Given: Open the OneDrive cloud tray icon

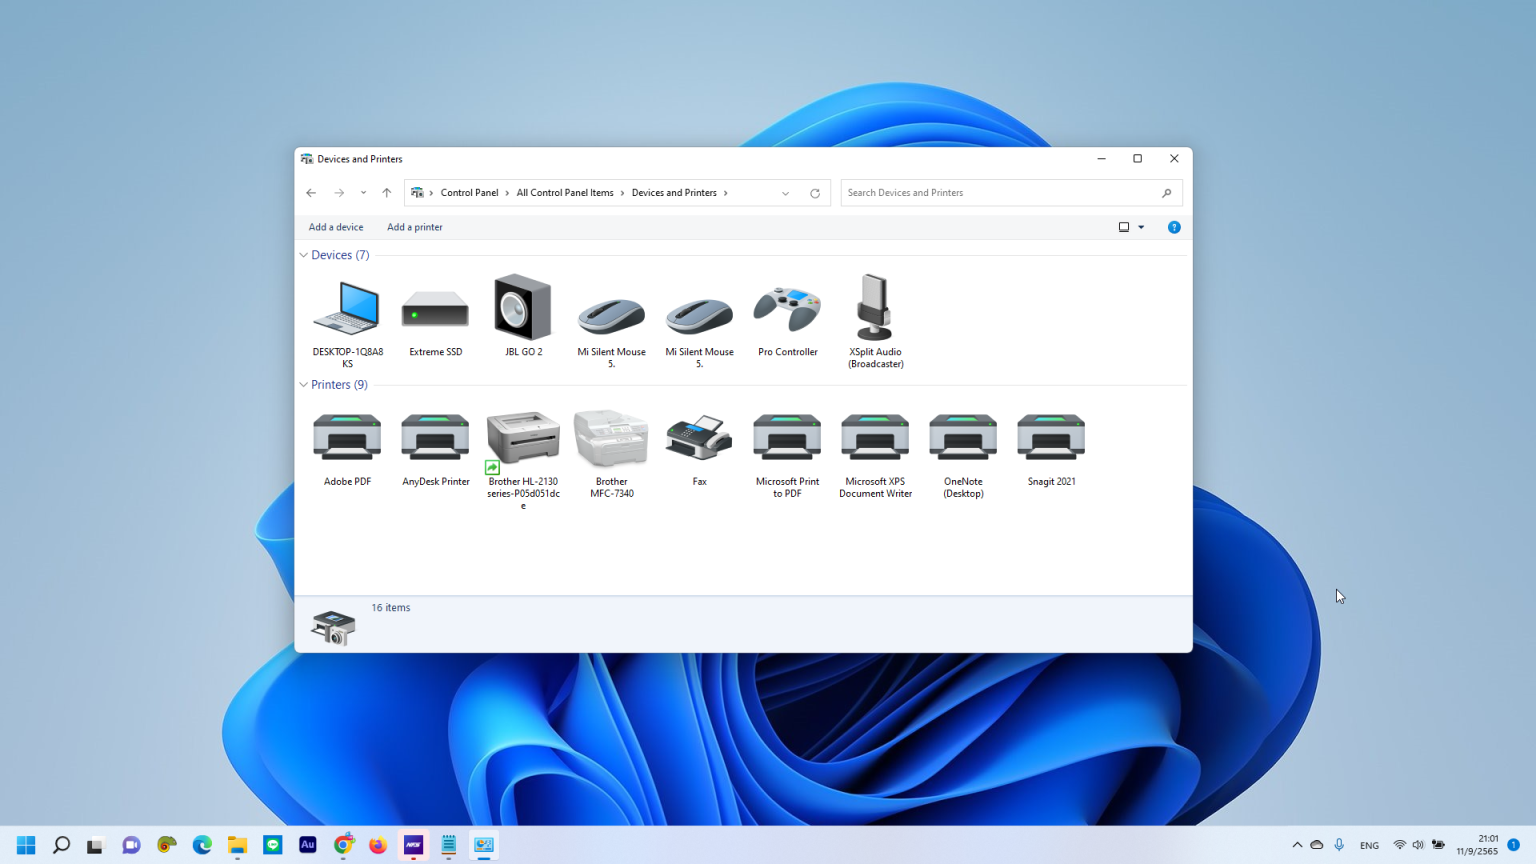Looking at the screenshot, I should click(x=1317, y=845).
